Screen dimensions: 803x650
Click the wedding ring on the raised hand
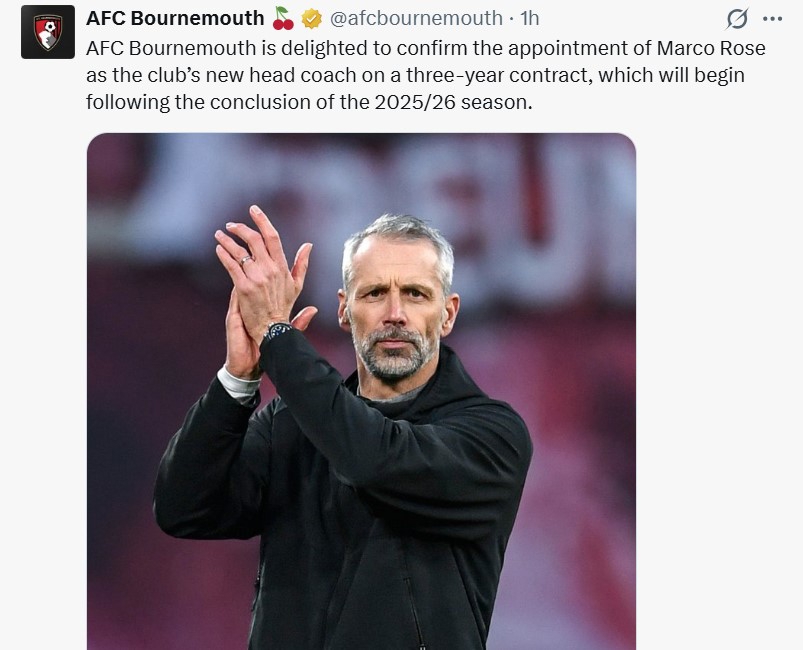pyautogui.click(x=245, y=260)
